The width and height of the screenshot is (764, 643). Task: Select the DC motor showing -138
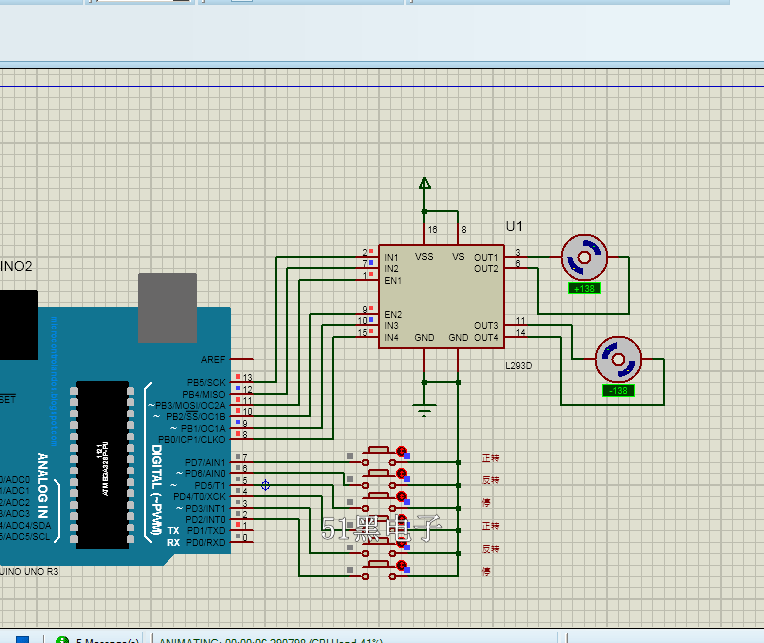tap(618, 359)
